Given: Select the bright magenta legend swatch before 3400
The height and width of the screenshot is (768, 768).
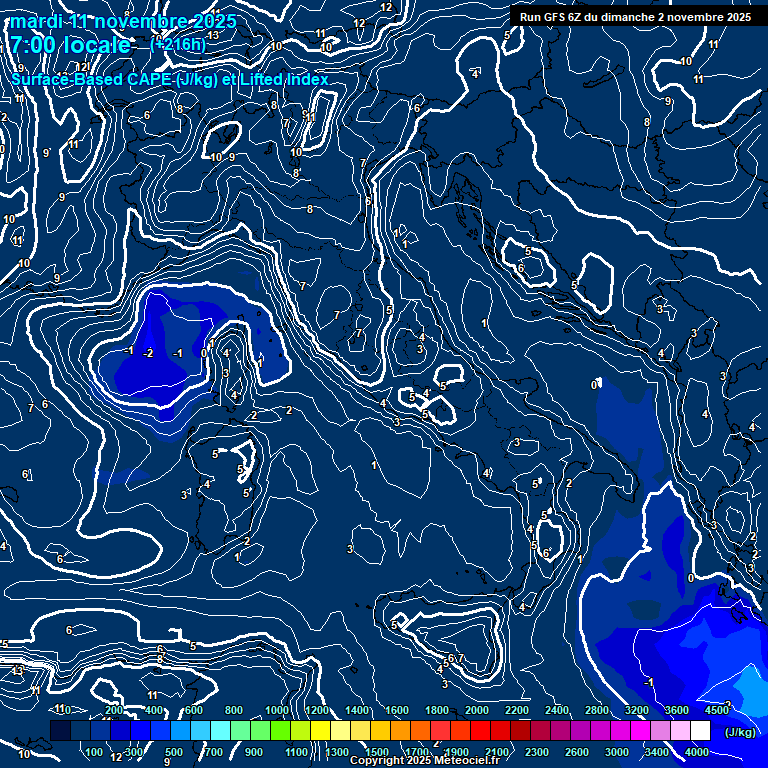Looking at the screenshot, I should [640, 730].
